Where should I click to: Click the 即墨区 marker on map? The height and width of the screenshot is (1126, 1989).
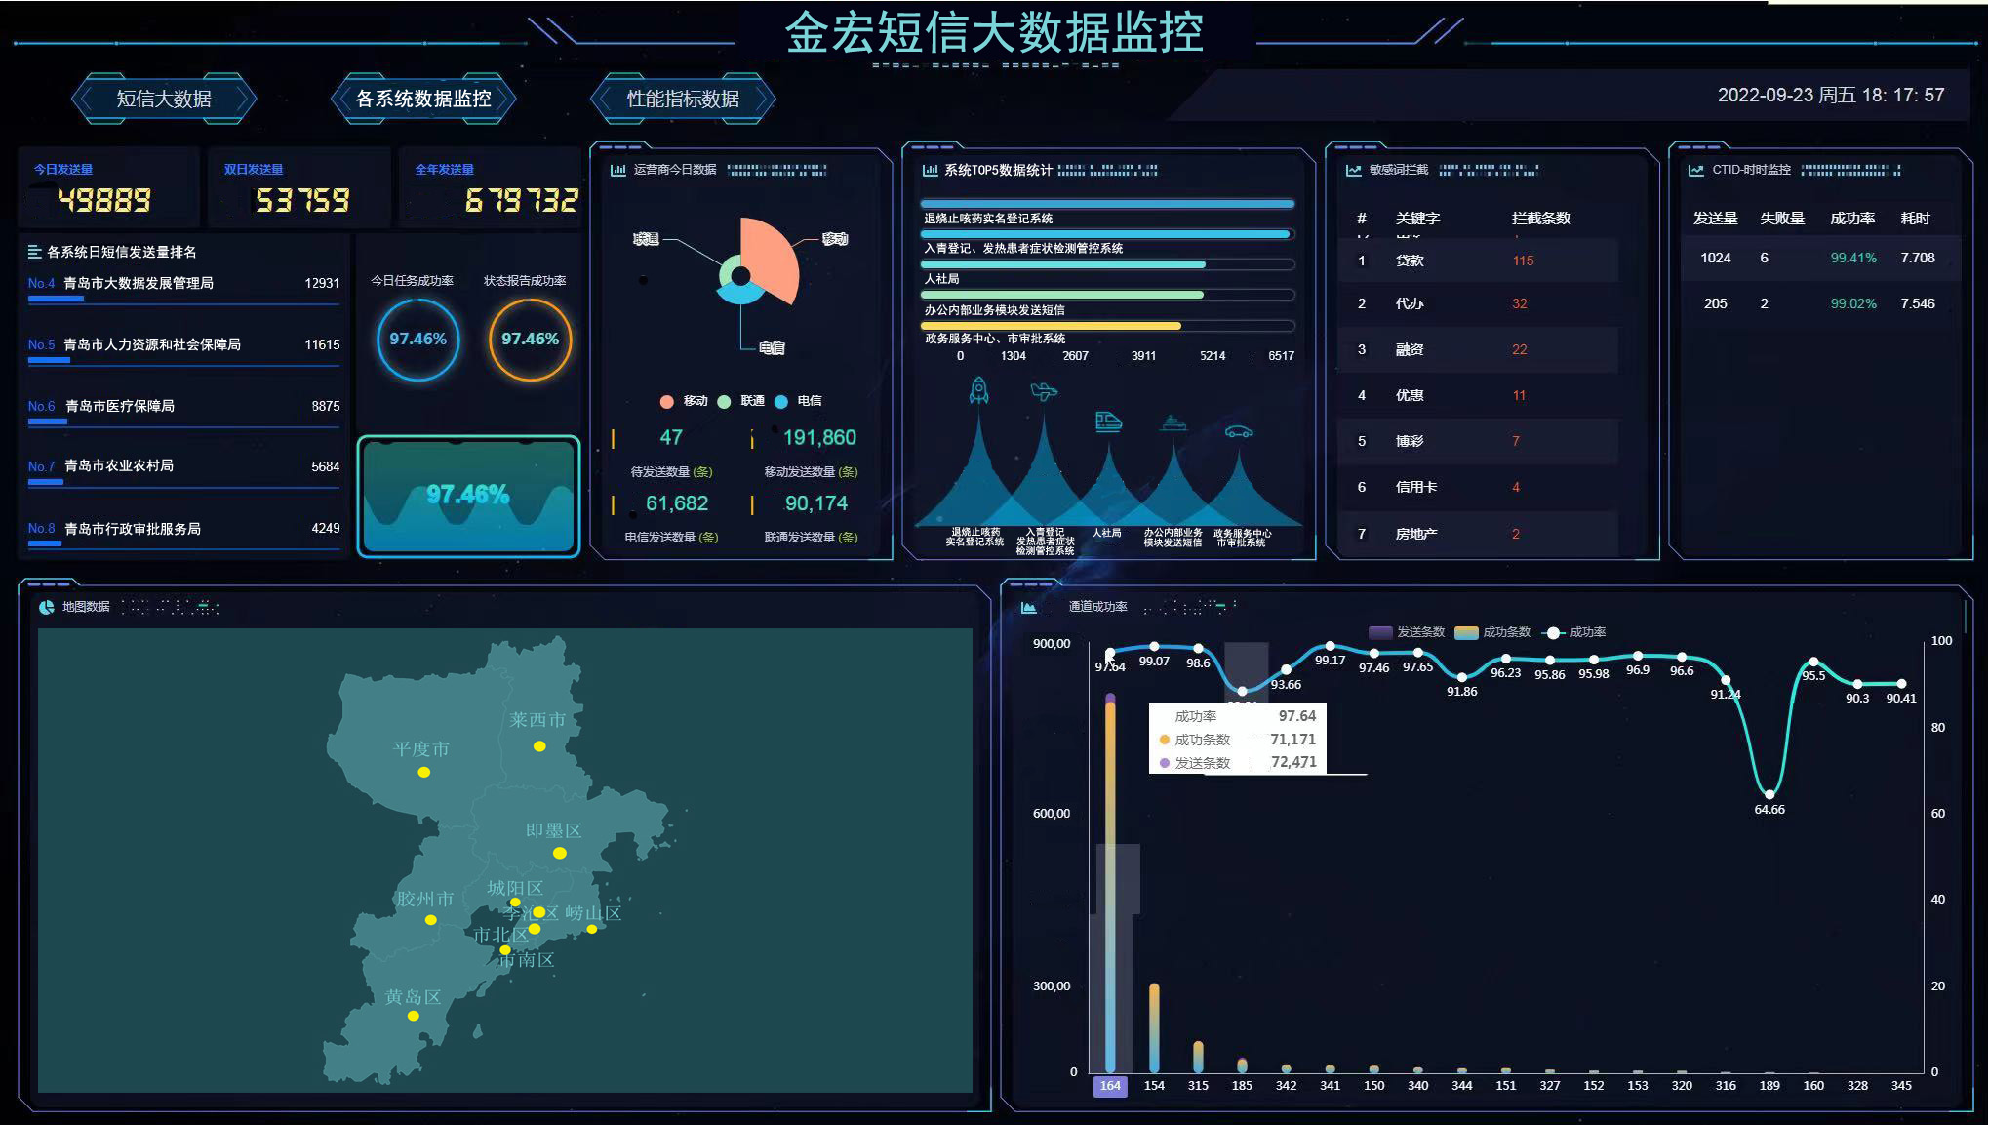pos(560,853)
